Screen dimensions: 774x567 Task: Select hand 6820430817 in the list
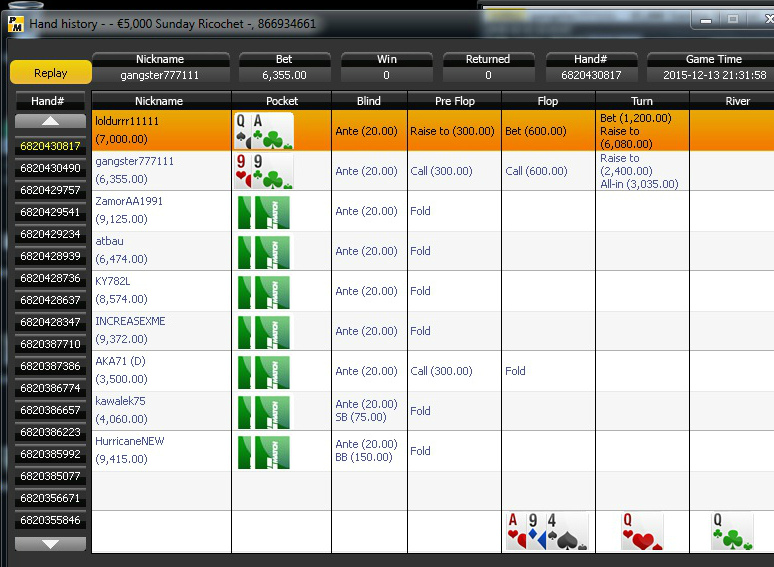click(50, 146)
